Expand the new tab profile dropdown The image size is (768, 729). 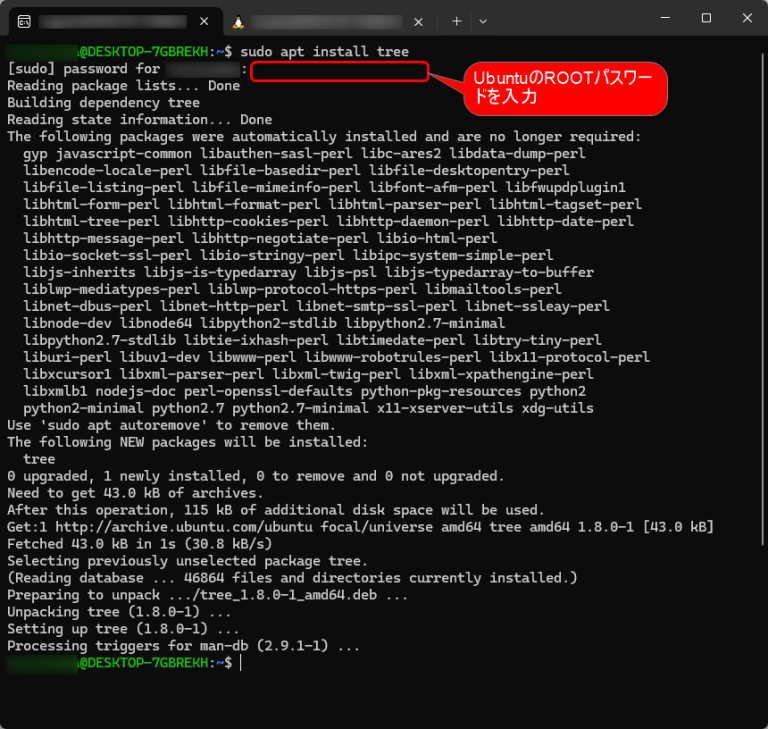click(483, 22)
